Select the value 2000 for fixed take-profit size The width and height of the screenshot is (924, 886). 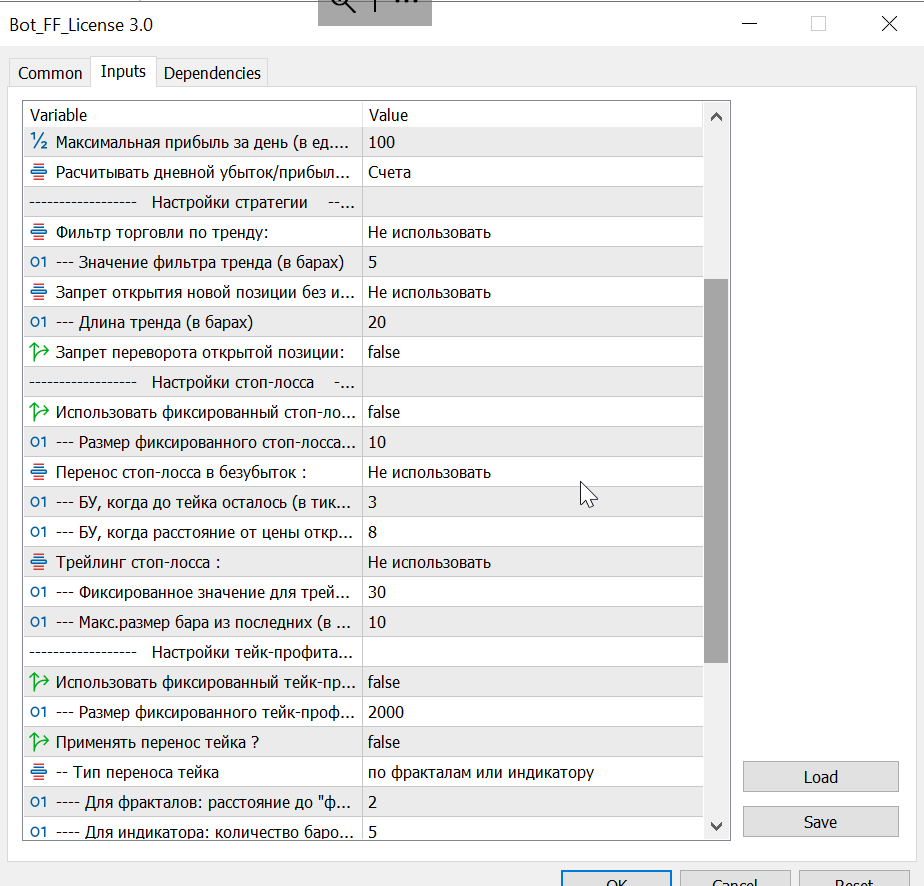click(386, 712)
